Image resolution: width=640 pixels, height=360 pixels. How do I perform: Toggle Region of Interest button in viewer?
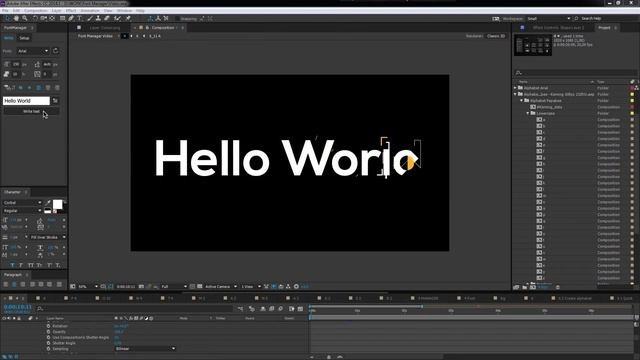click(192, 287)
